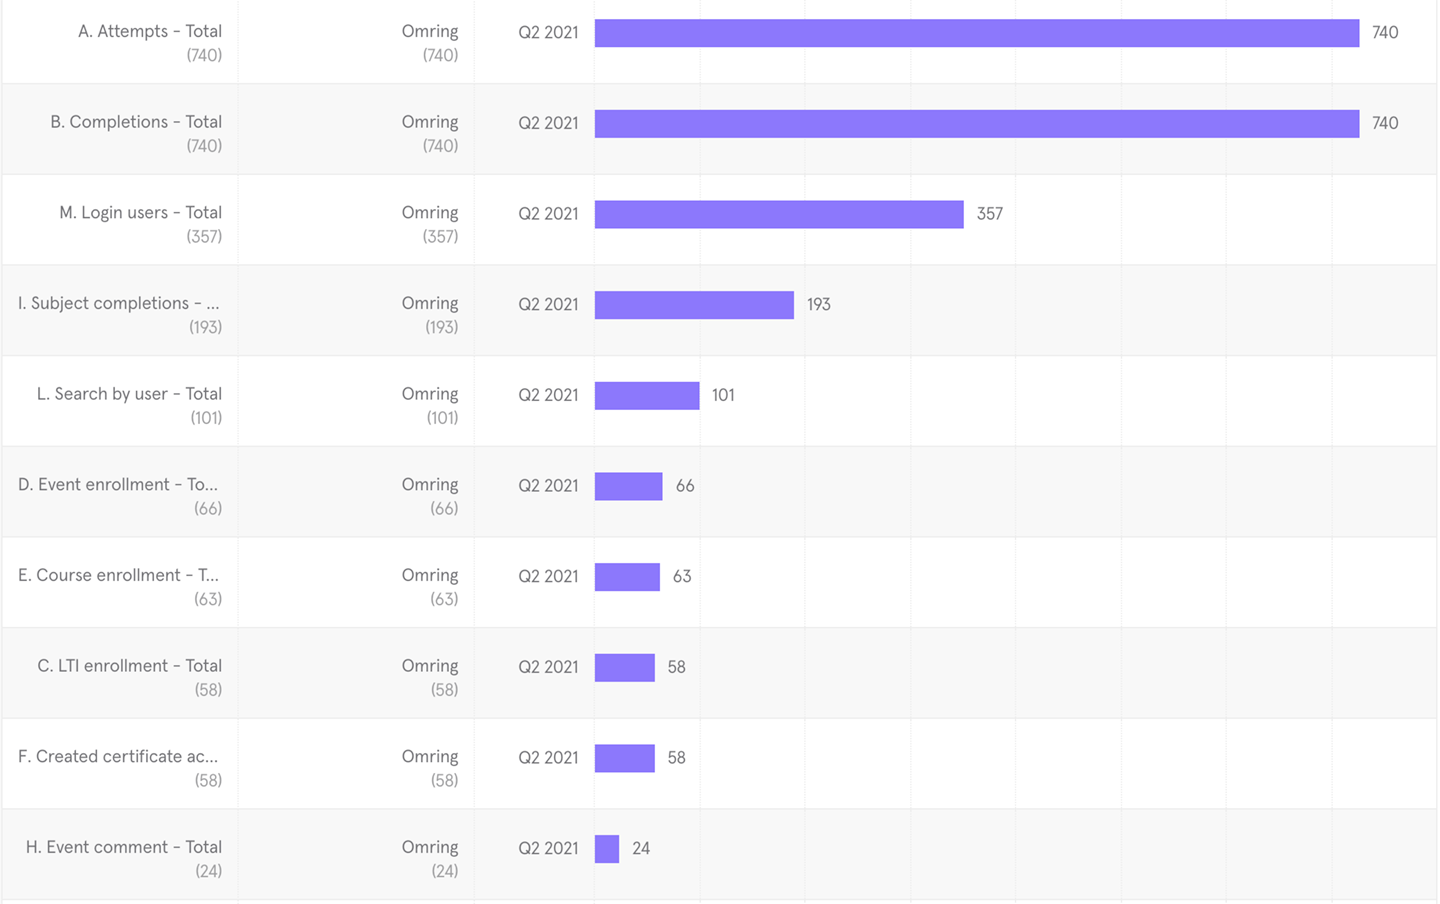The width and height of the screenshot is (1440, 904).
Task: Select the Created certificate bar
Action: coord(624,758)
